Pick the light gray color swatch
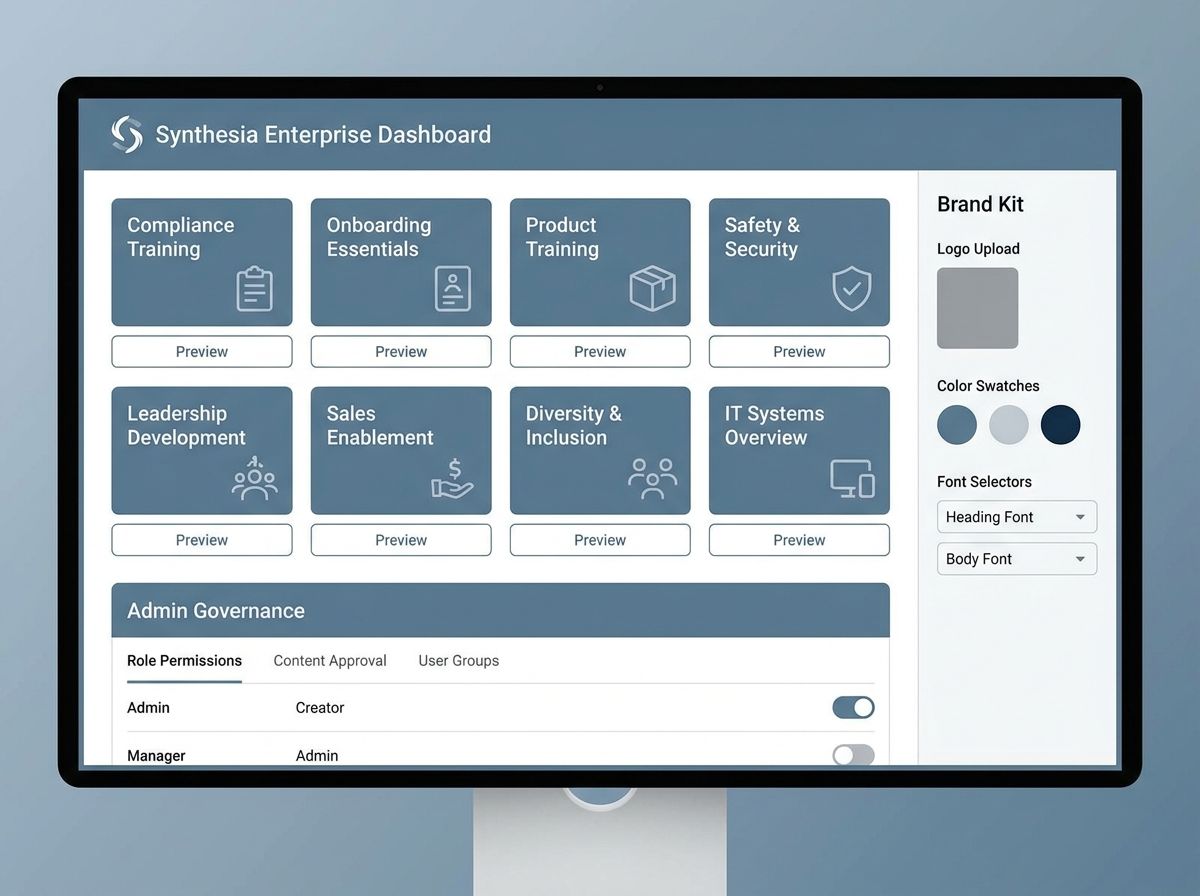 [1009, 425]
